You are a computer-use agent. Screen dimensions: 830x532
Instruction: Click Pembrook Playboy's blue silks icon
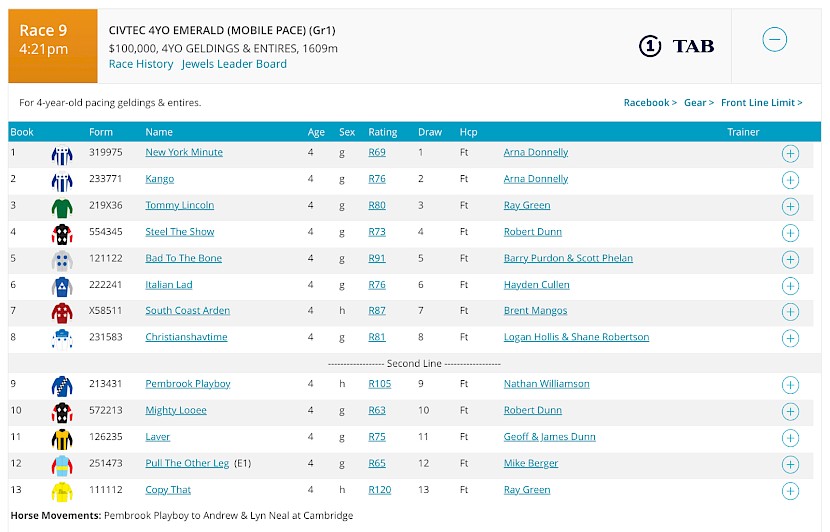pos(62,385)
